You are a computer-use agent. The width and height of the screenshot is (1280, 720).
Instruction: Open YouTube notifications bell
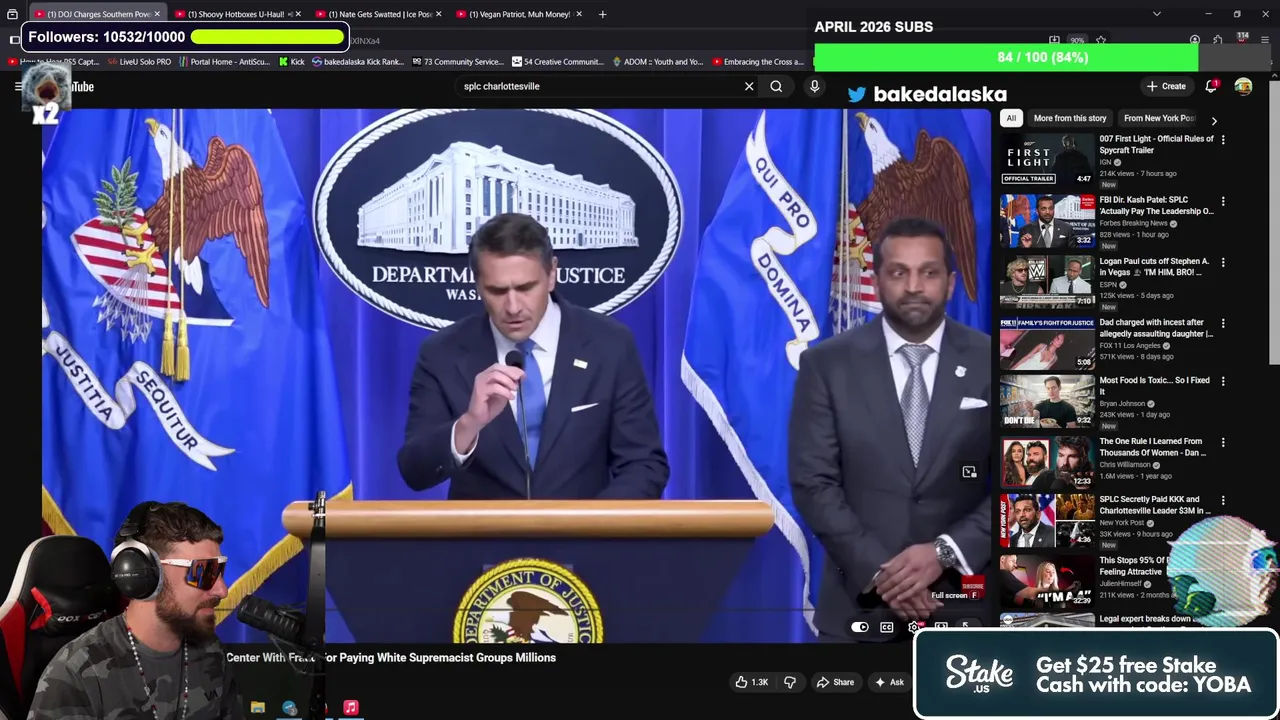click(x=1211, y=86)
